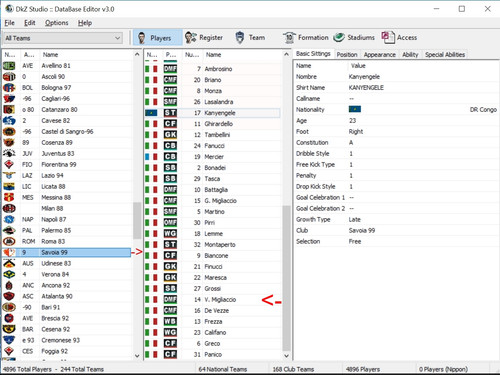Click the Juventus 83 team badge icon
500x375 pixels.
[x=9, y=154]
